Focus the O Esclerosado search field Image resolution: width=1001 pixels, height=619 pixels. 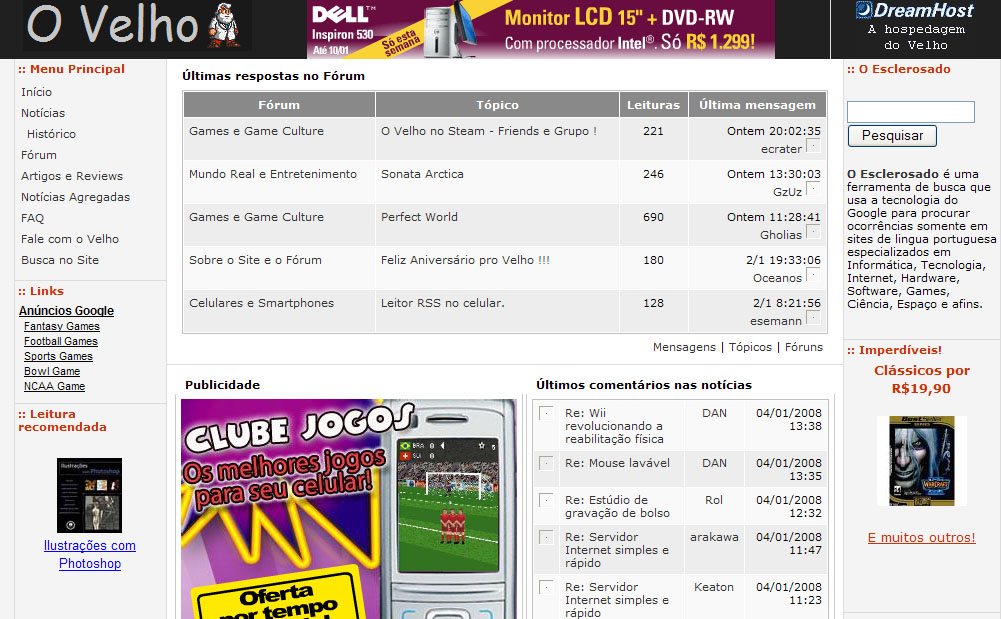coord(910,112)
